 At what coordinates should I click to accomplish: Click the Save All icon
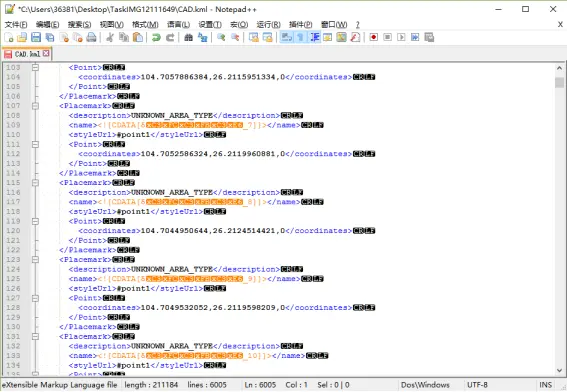coord(50,37)
